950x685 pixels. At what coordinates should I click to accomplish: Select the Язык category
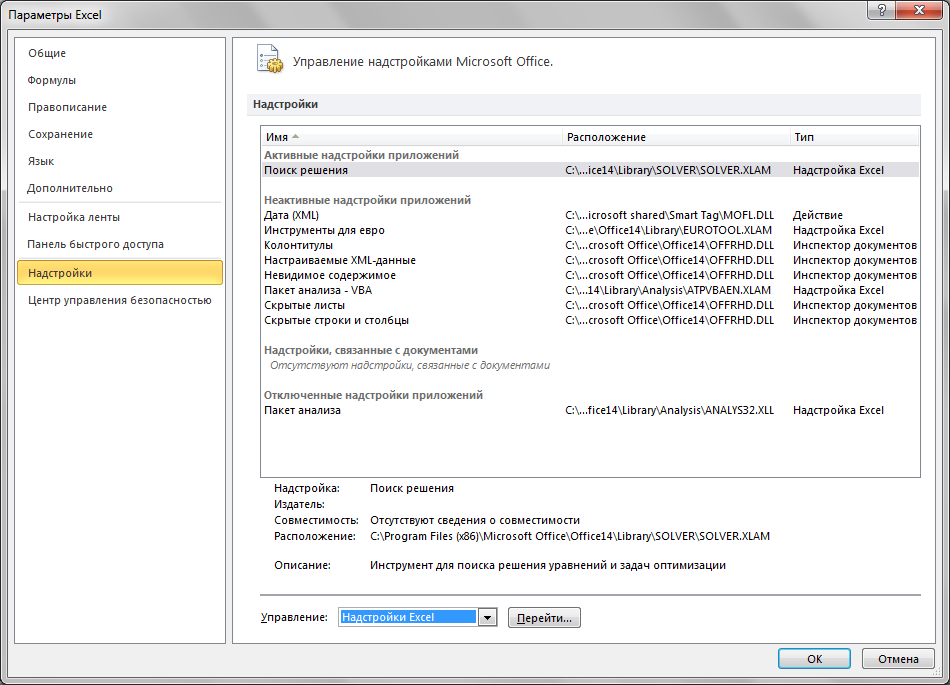click(x=41, y=161)
